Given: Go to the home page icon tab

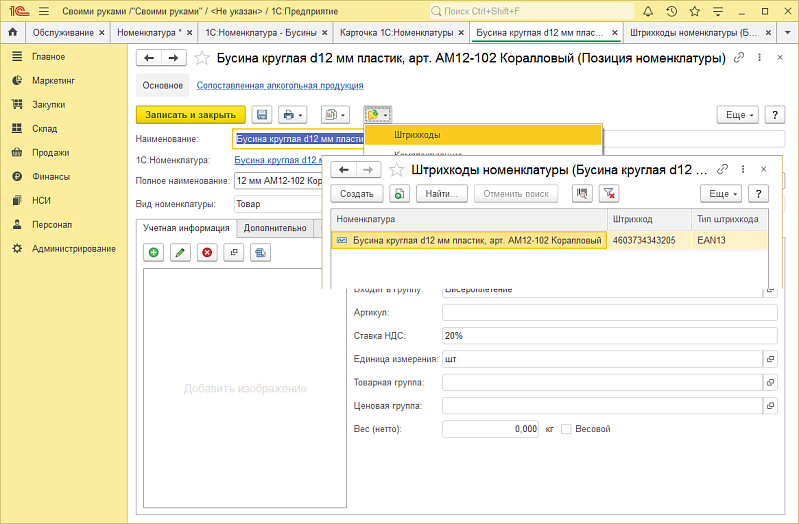Looking at the screenshot, I should point(13,32).
